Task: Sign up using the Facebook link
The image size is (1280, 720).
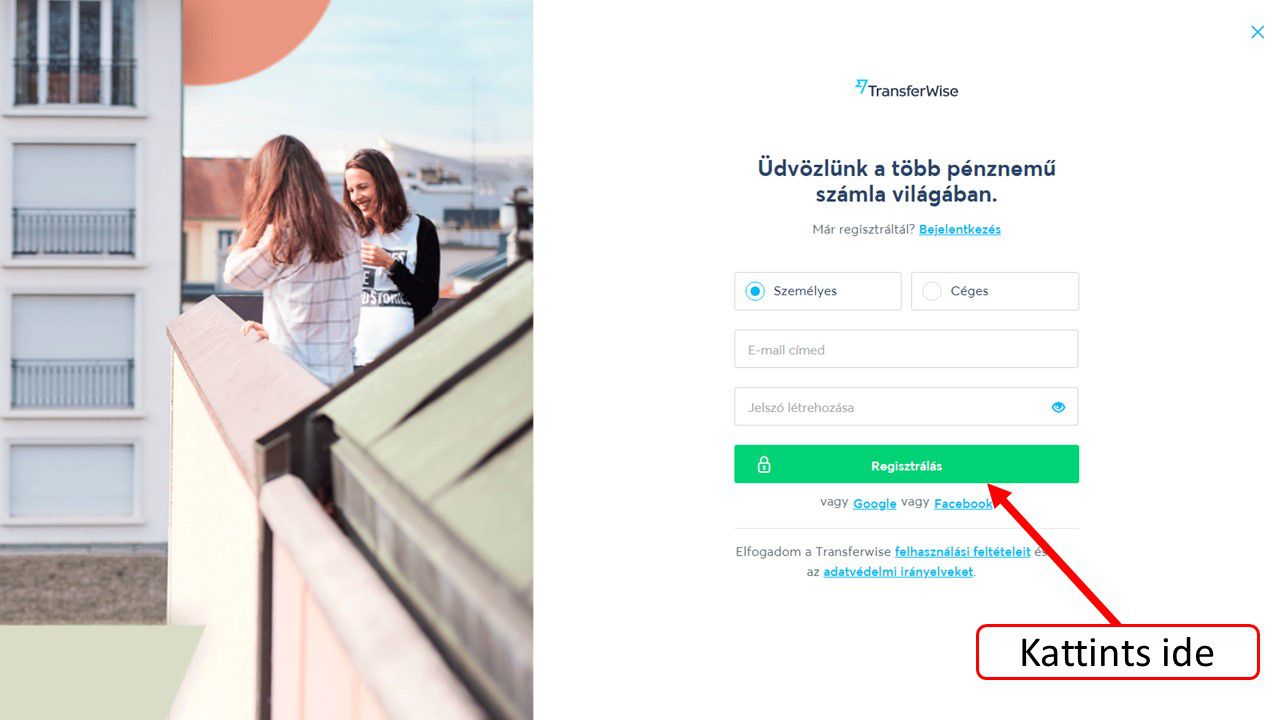Action: point(963,503)
